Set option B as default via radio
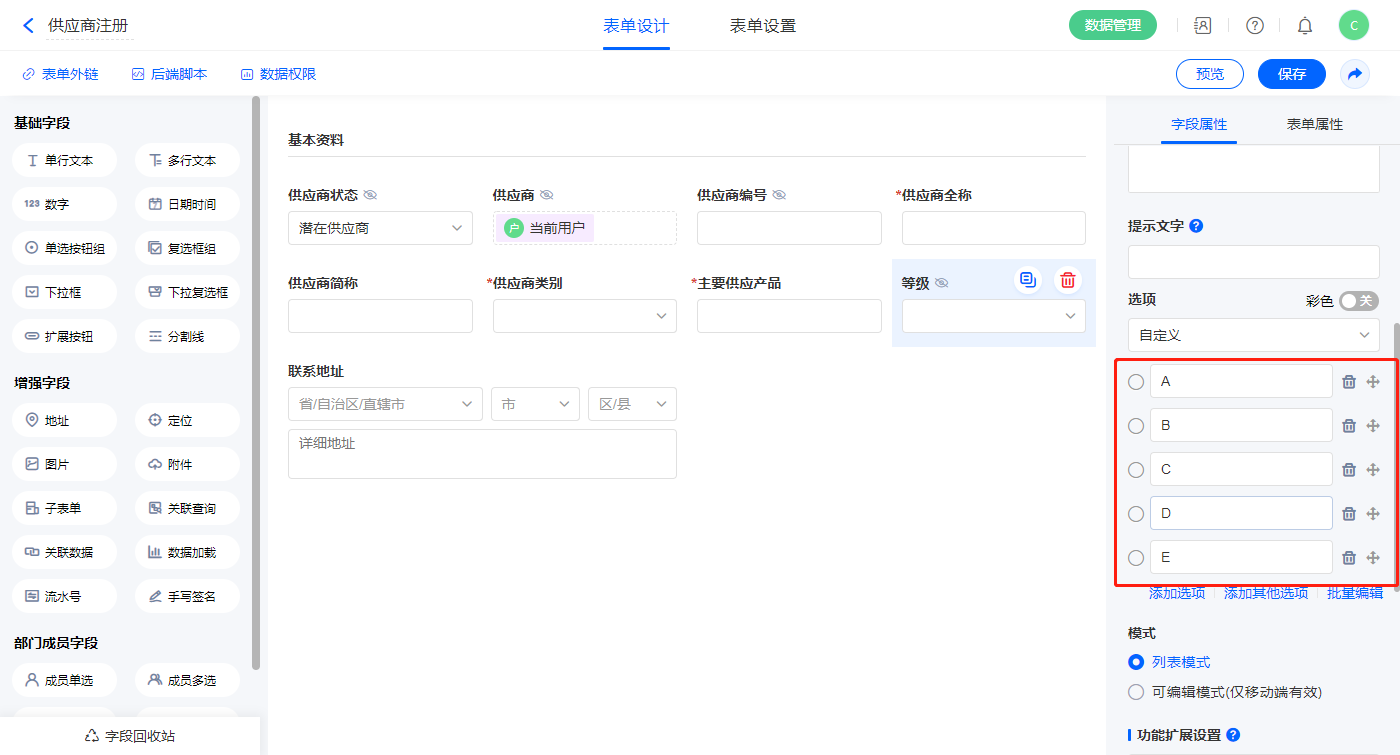Viewport: 1400px width, 755px height. 1136,426
